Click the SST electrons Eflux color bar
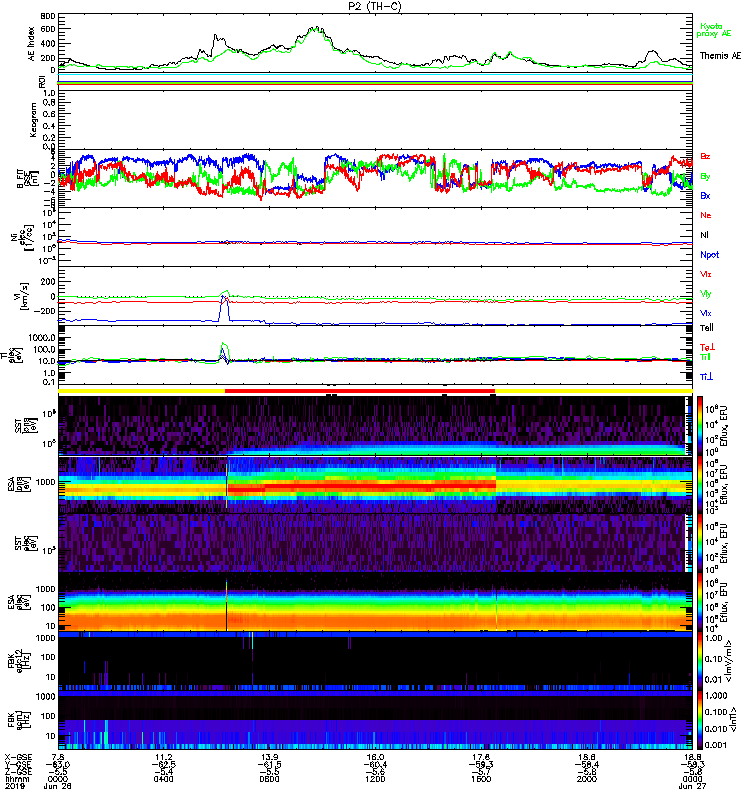750x800 pixels. pyautogui.click(x=700, y=543)
